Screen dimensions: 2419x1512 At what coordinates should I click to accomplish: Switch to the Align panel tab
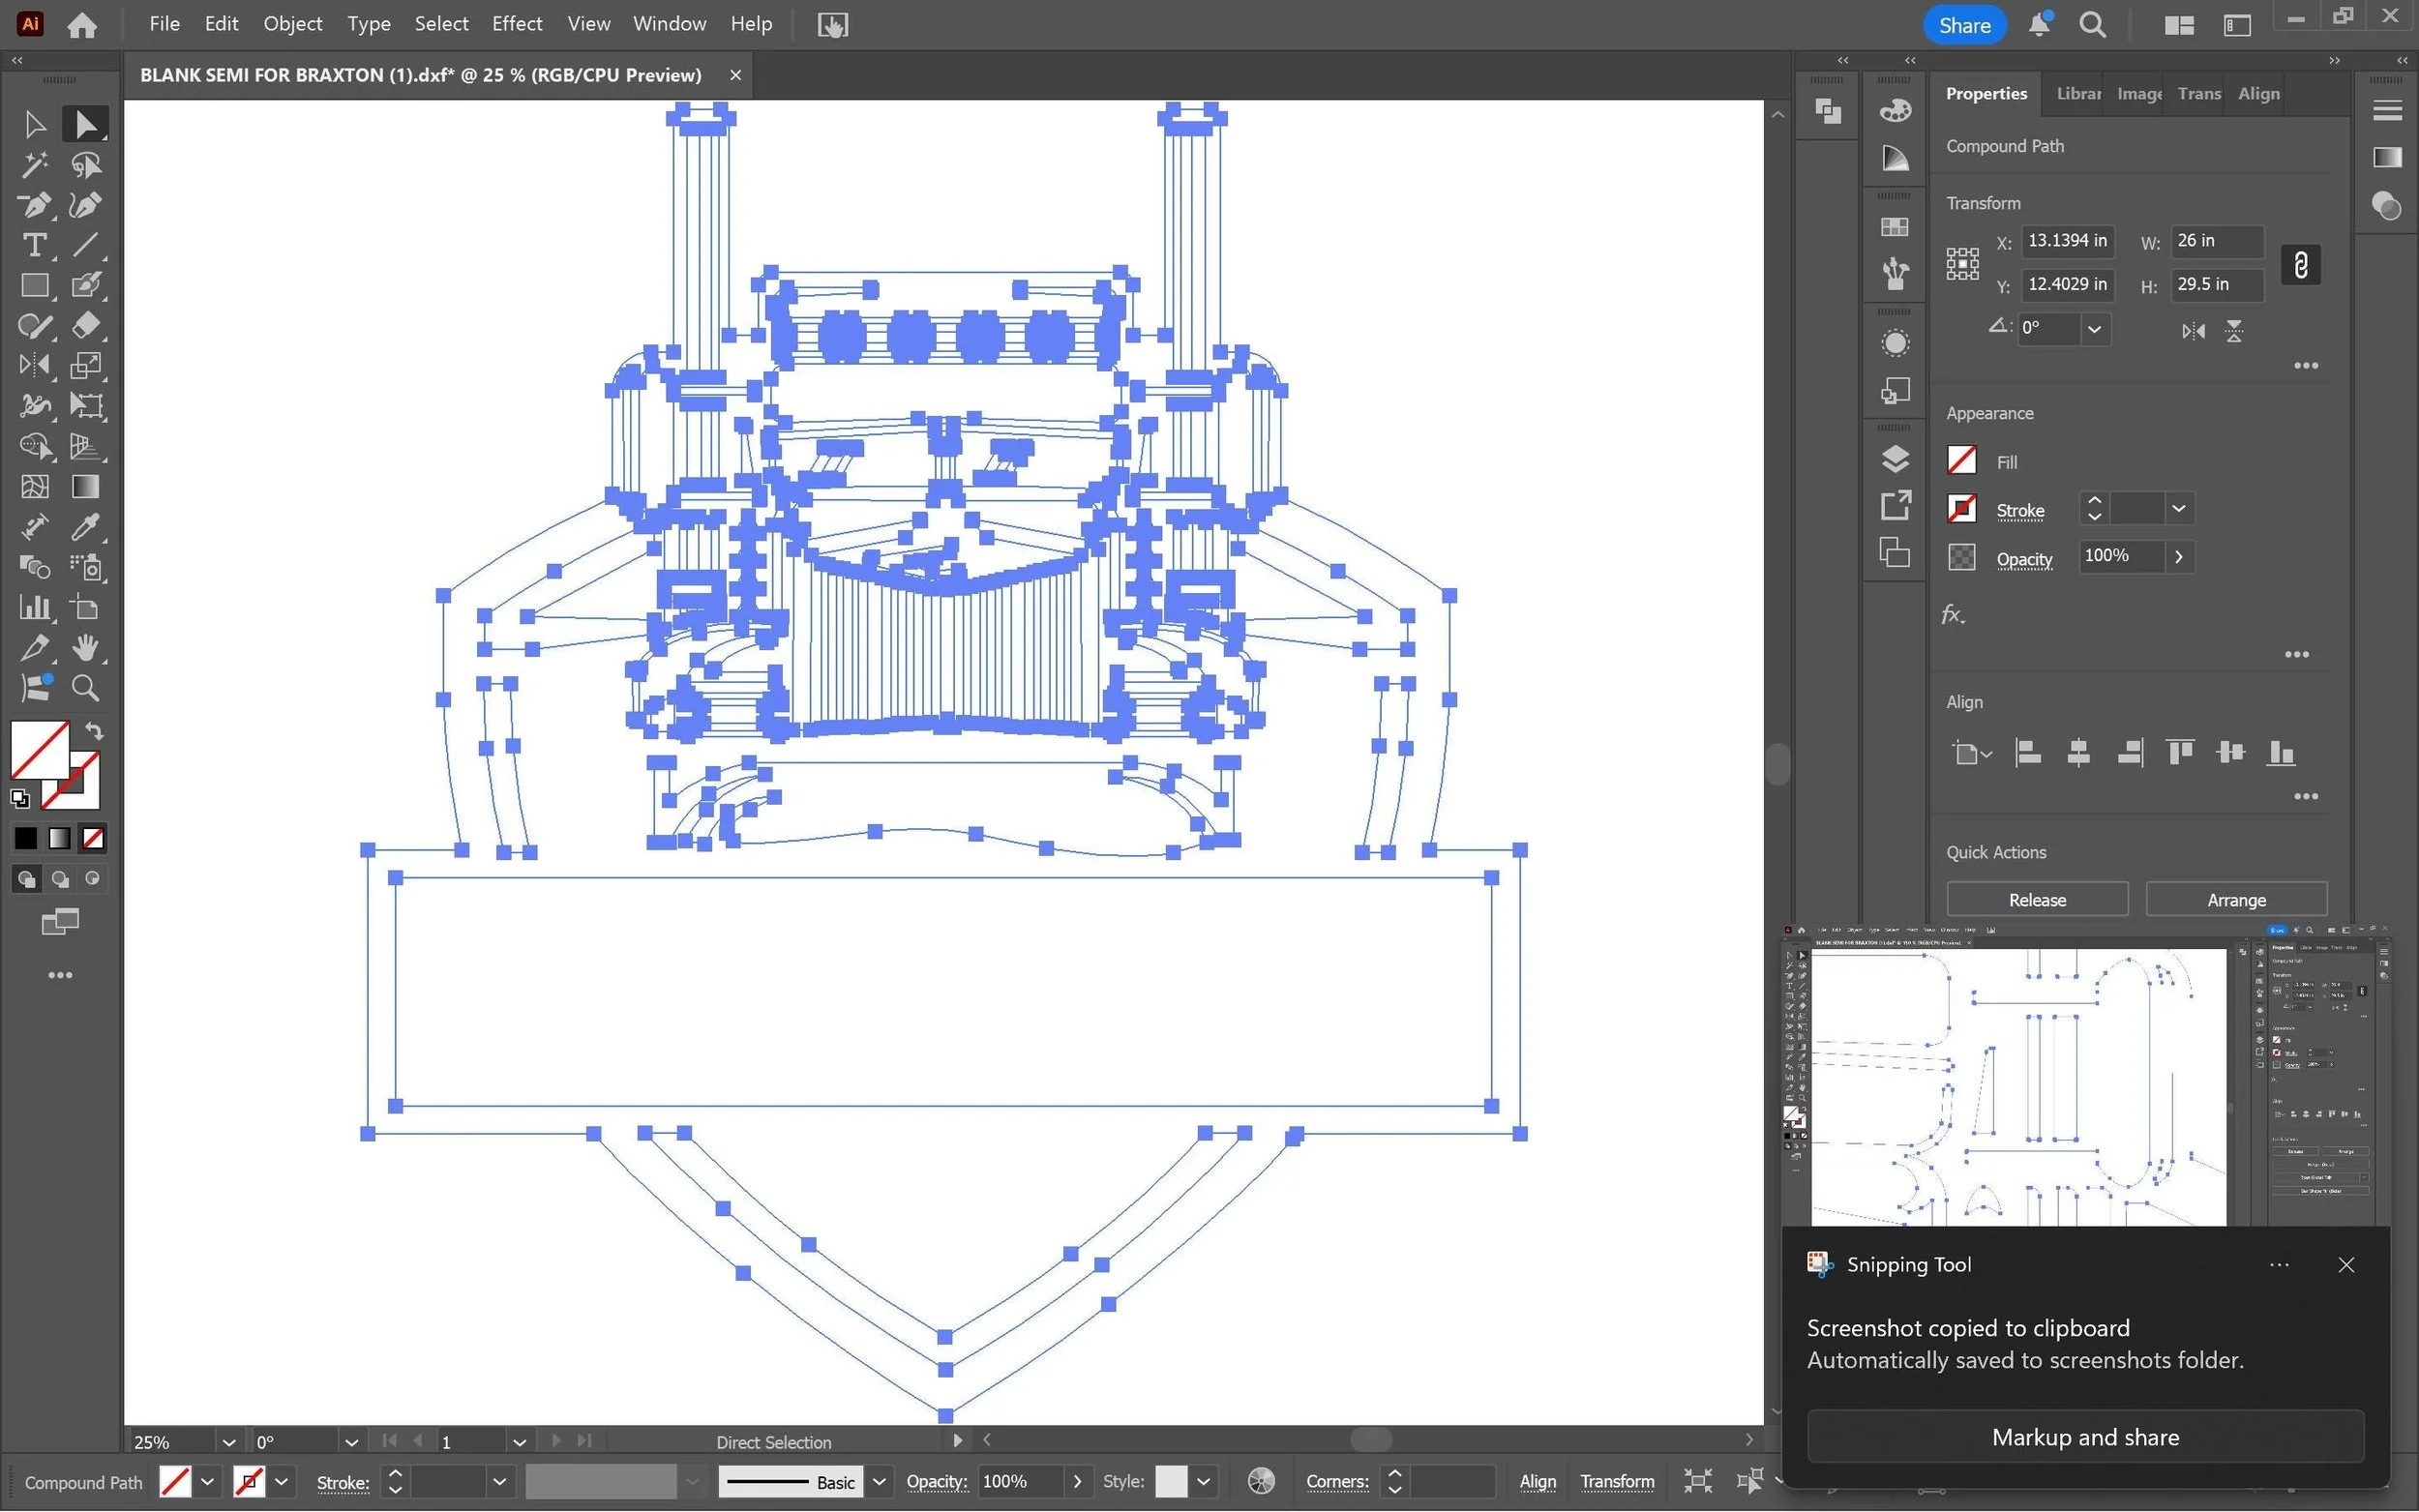click(2258, 94)
